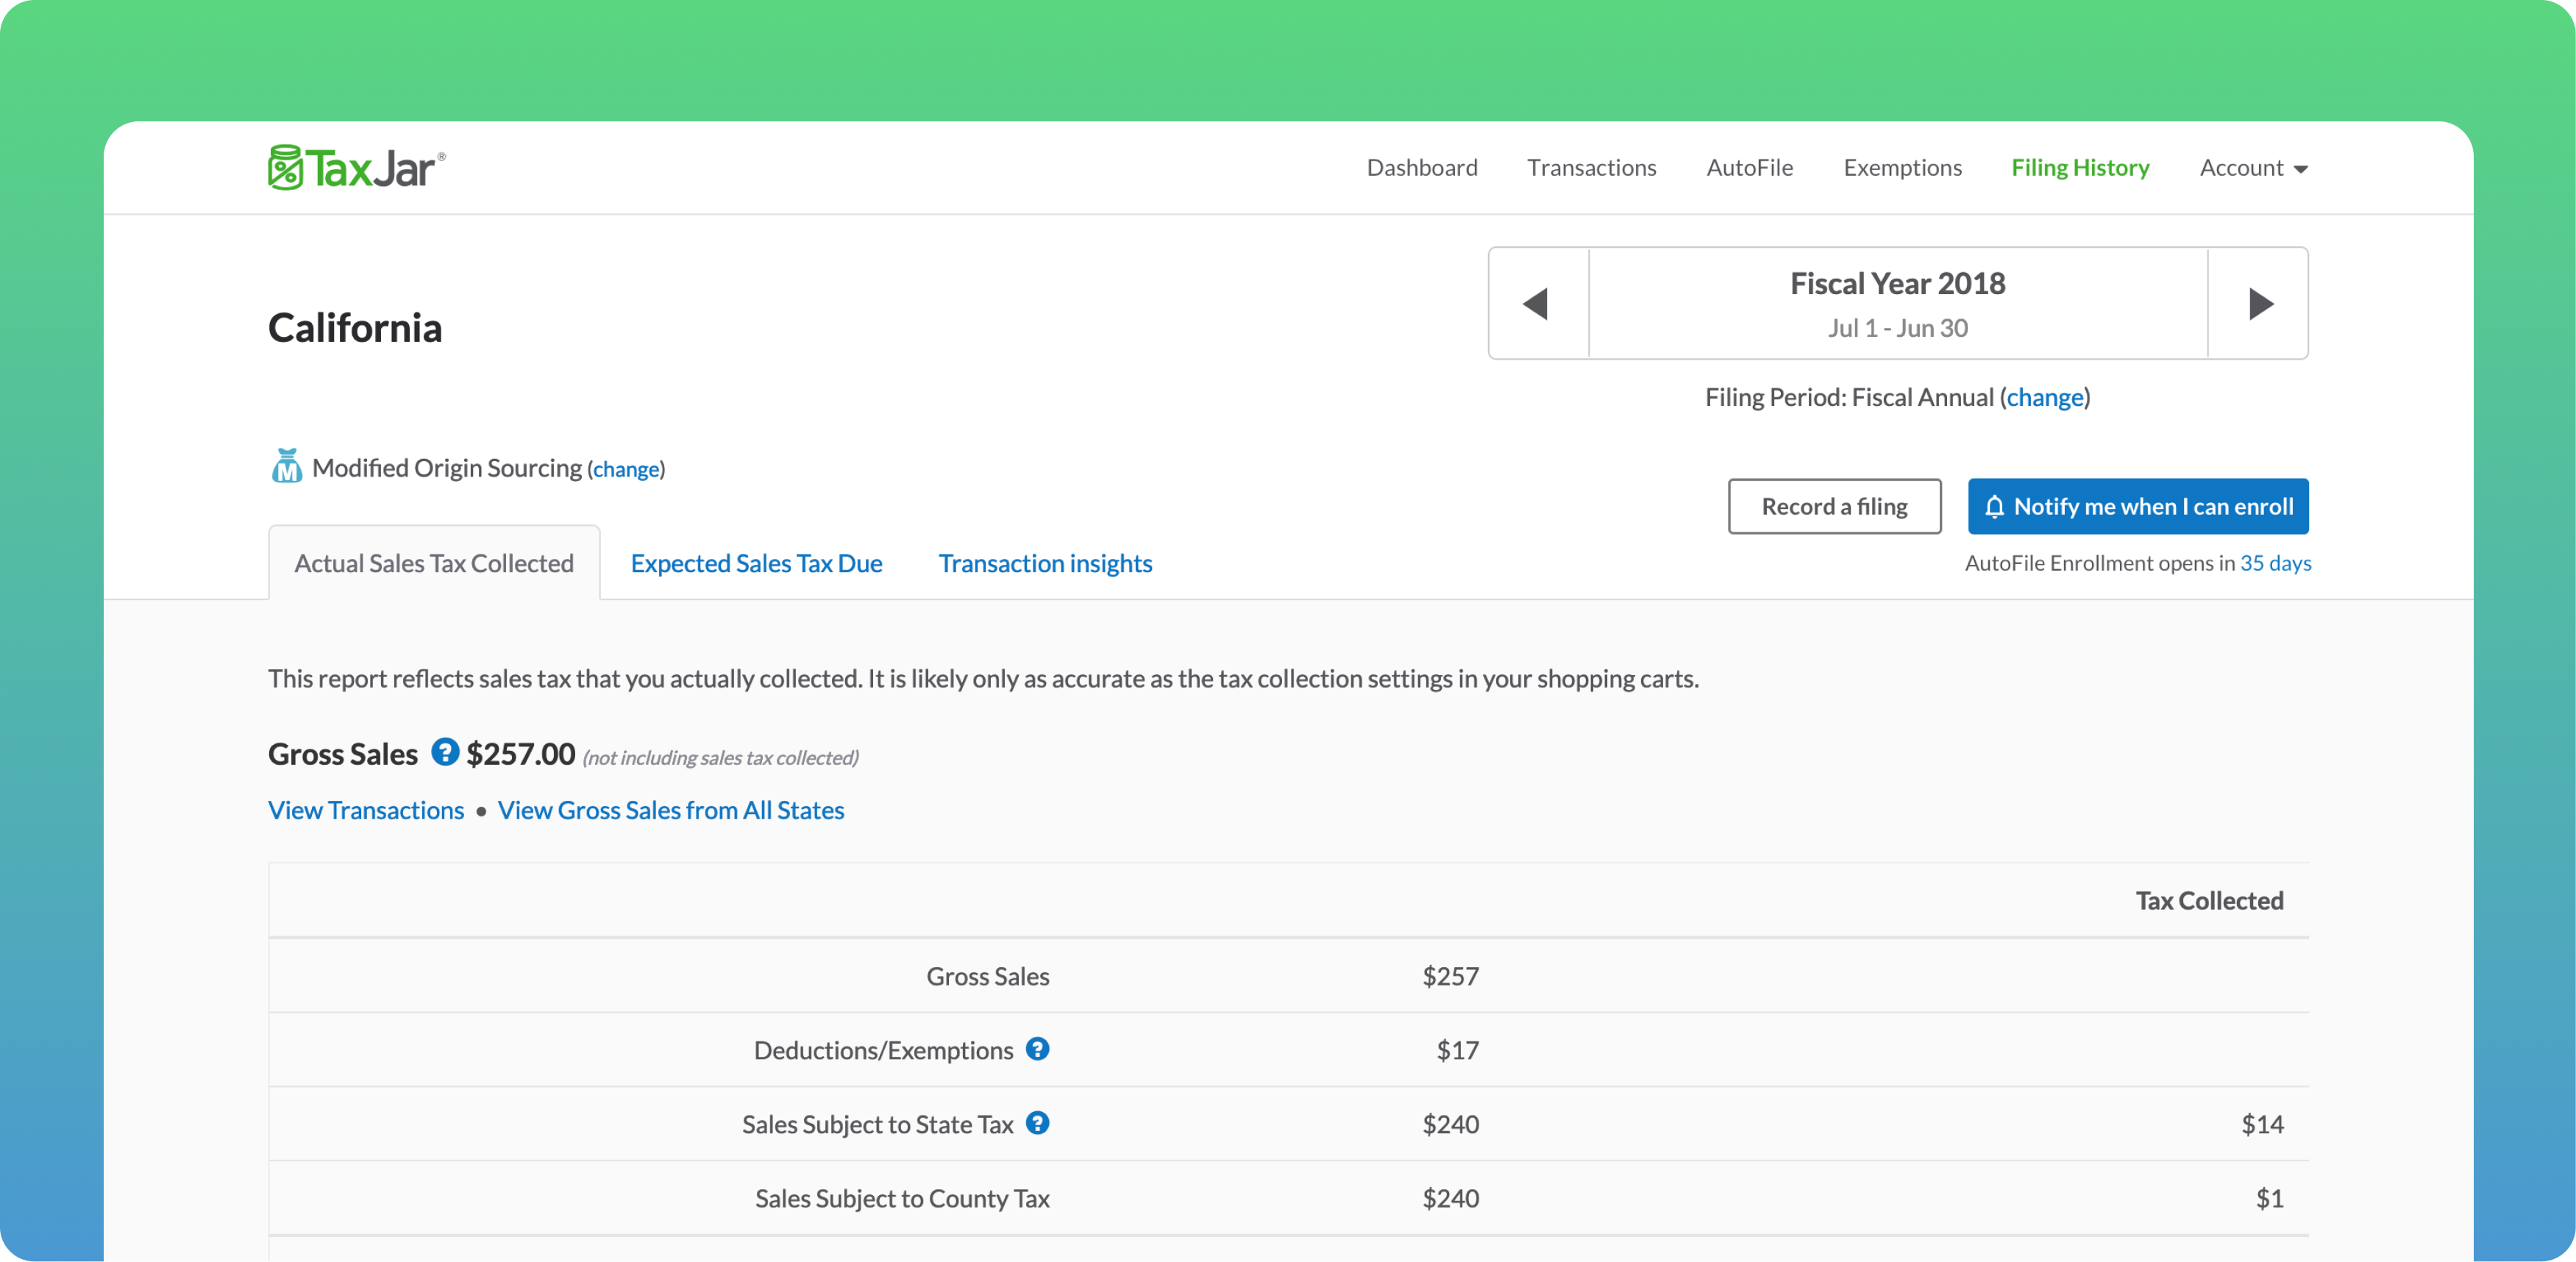Open AutoFile in top navigation
2576x1262 pixels.
tap(1749, 168)
